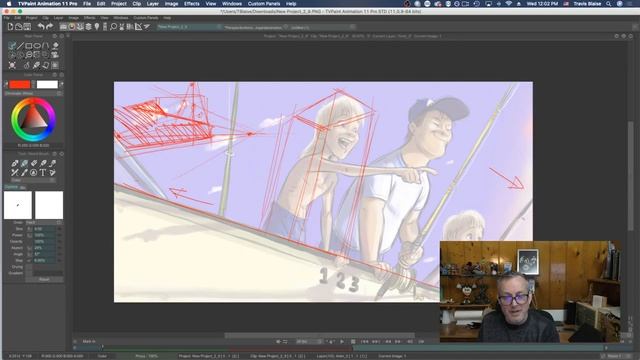Click the Open Project folder icon
Screen dimensions: 640x360
point(19,27)
